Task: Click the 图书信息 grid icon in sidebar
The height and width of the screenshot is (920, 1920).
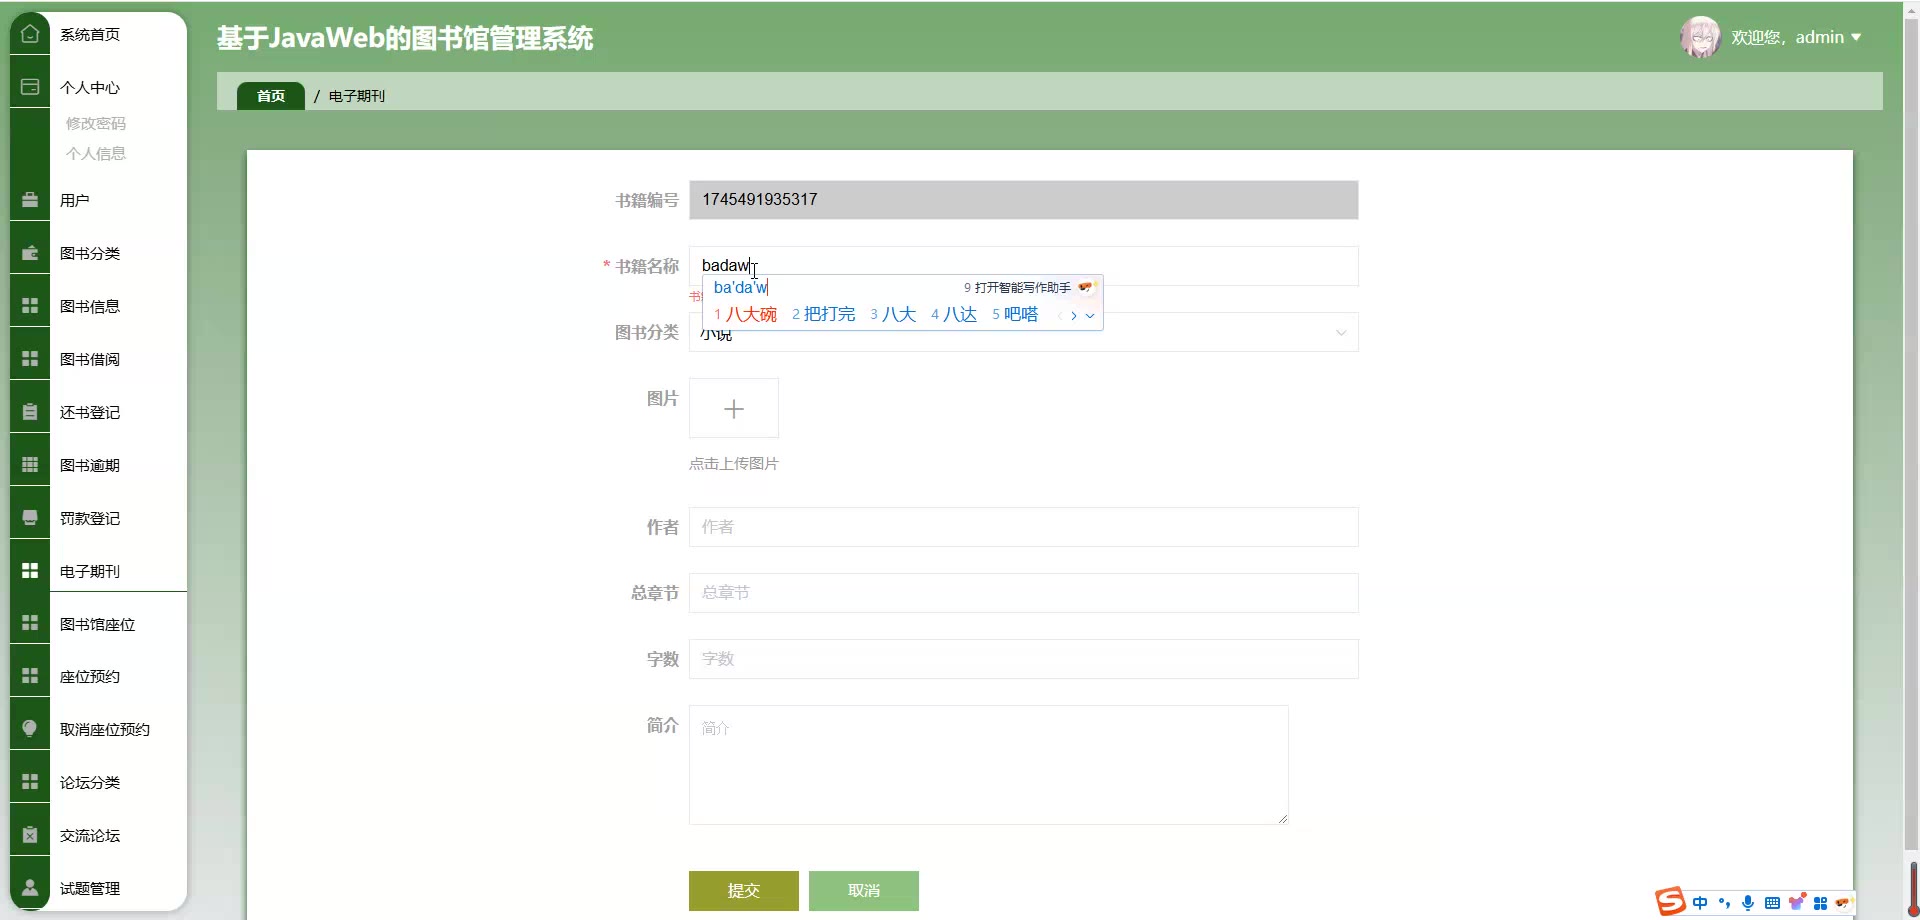Action: point(30,306)
